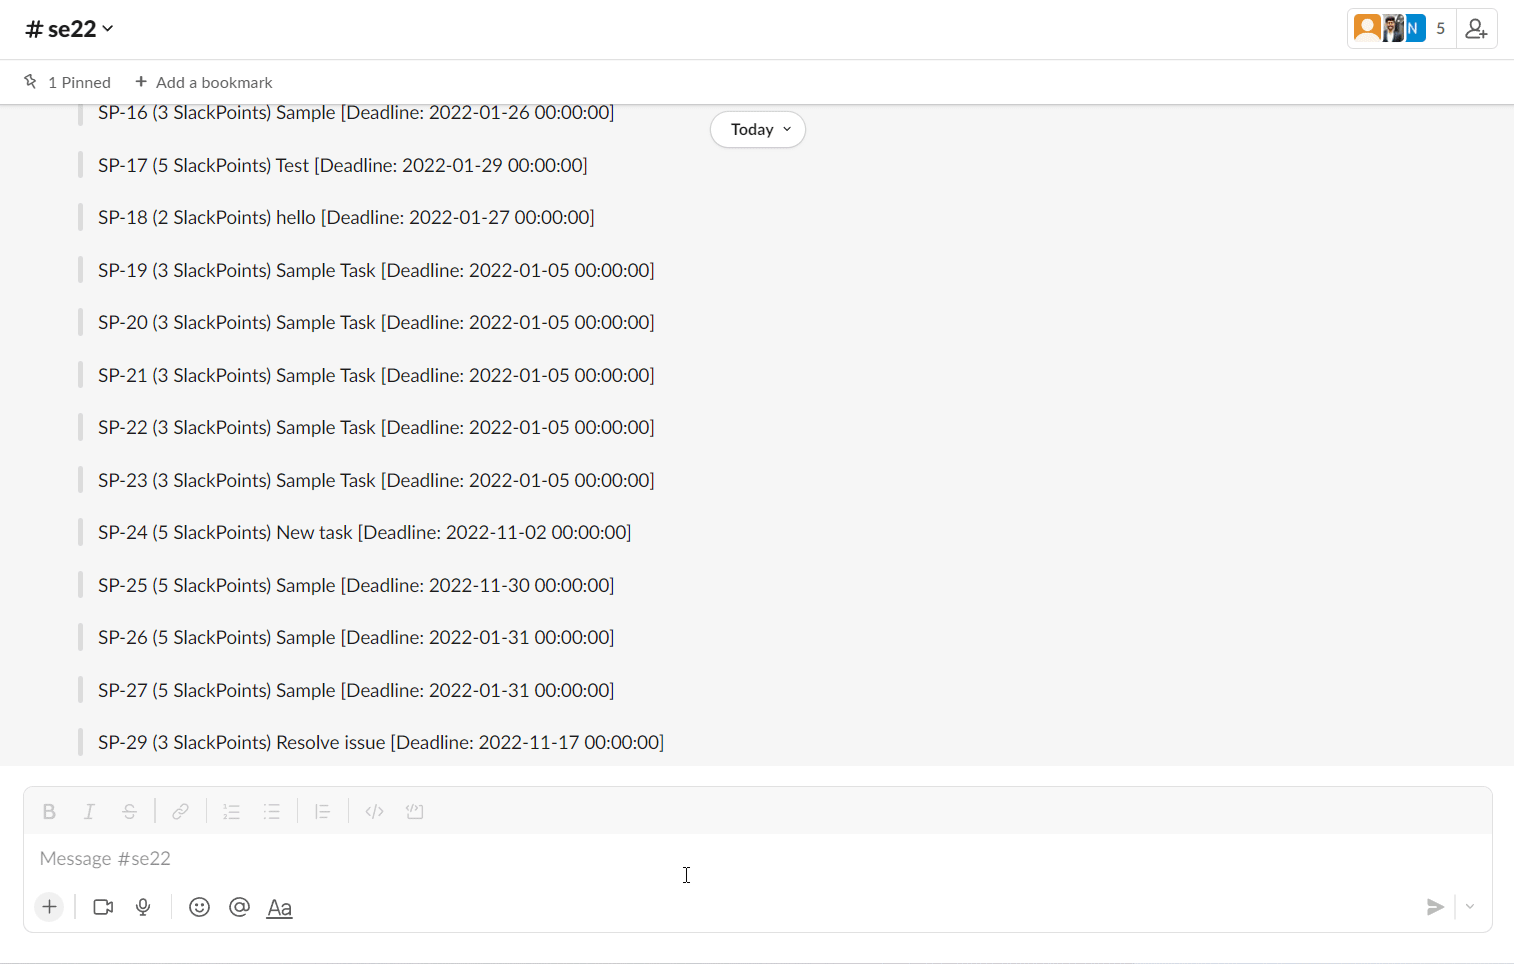Insert a blockquote
The height and width of the screenshot is (964, 1514).
click(x=322, y=812)
